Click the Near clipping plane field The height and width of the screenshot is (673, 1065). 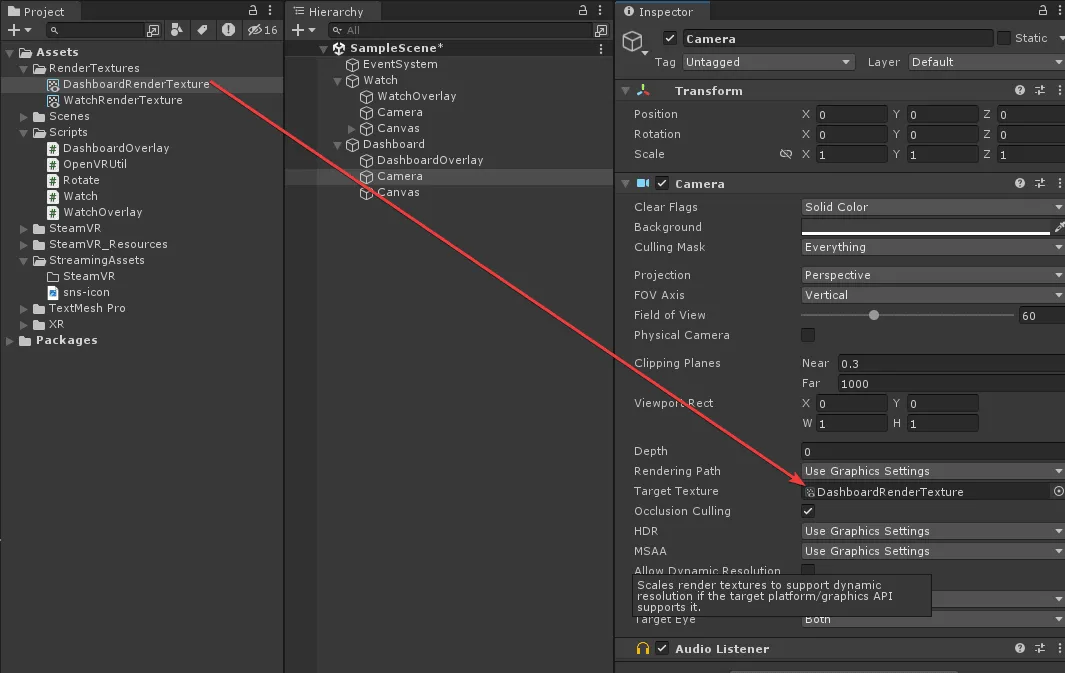coord(951,363)
